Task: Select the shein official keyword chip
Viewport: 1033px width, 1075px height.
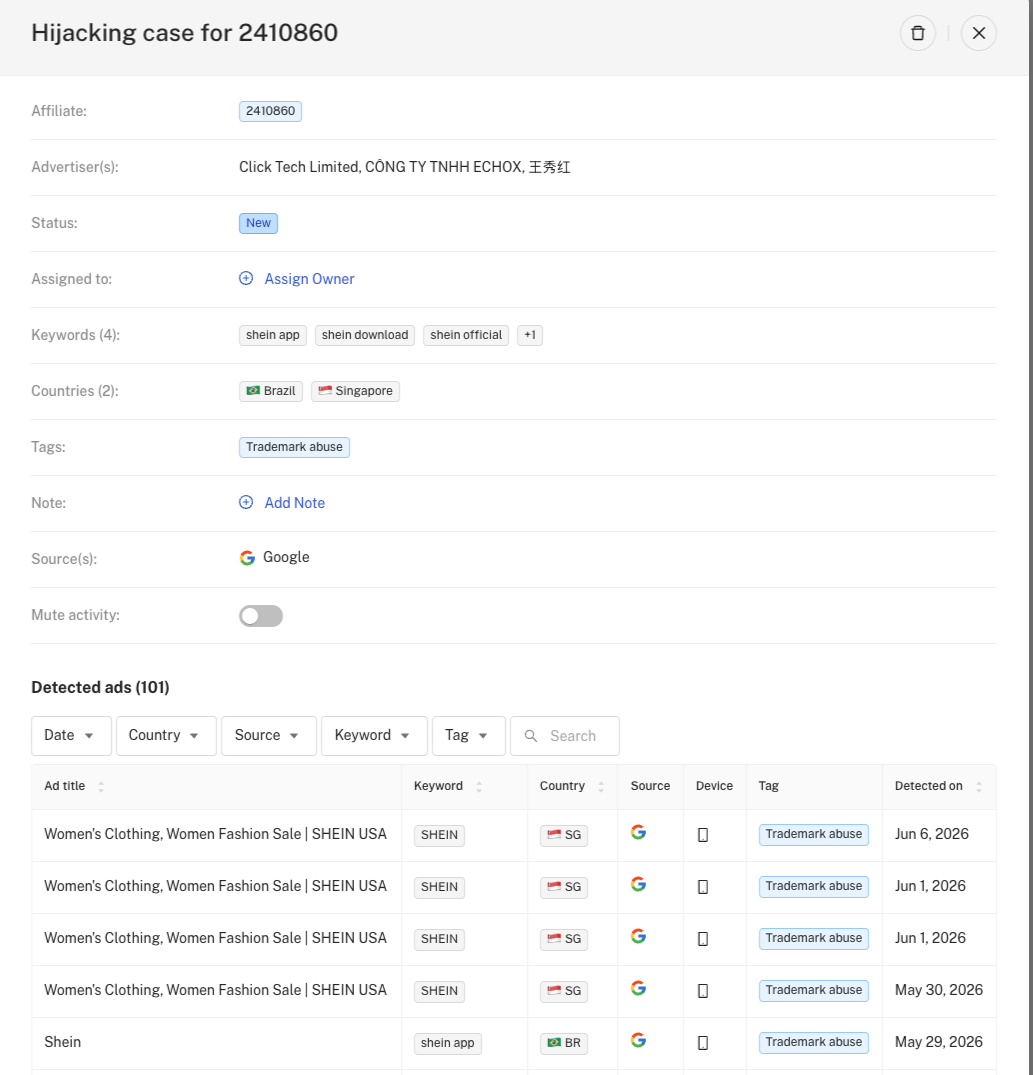Action: (466, 335)
